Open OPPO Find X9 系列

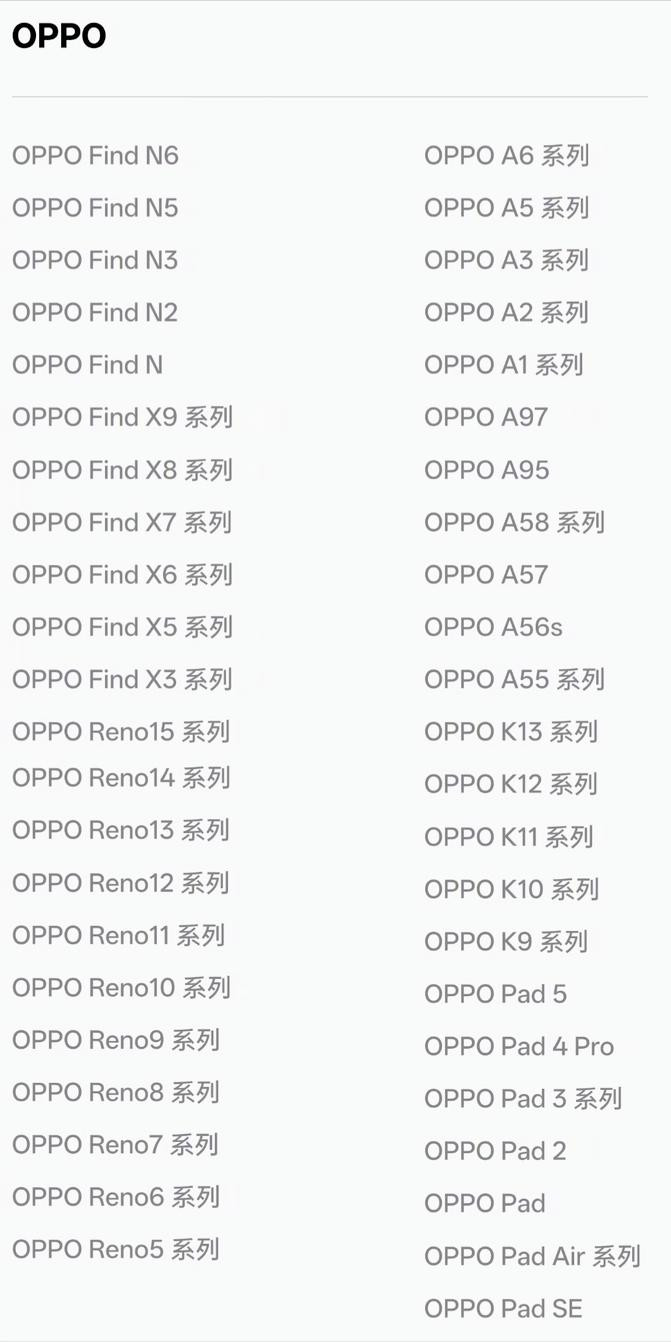(x=122, y=418)
